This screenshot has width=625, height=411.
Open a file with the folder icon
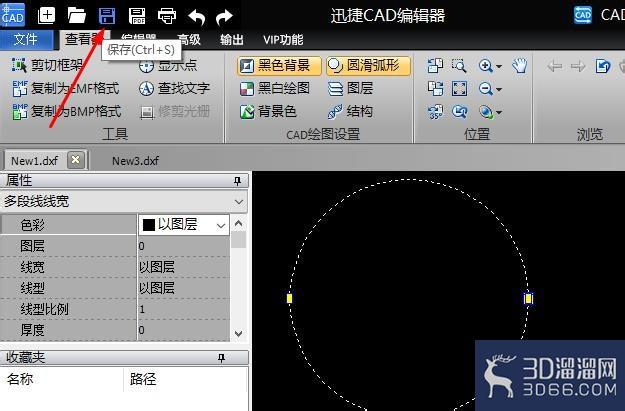click(x=77, y=16)
